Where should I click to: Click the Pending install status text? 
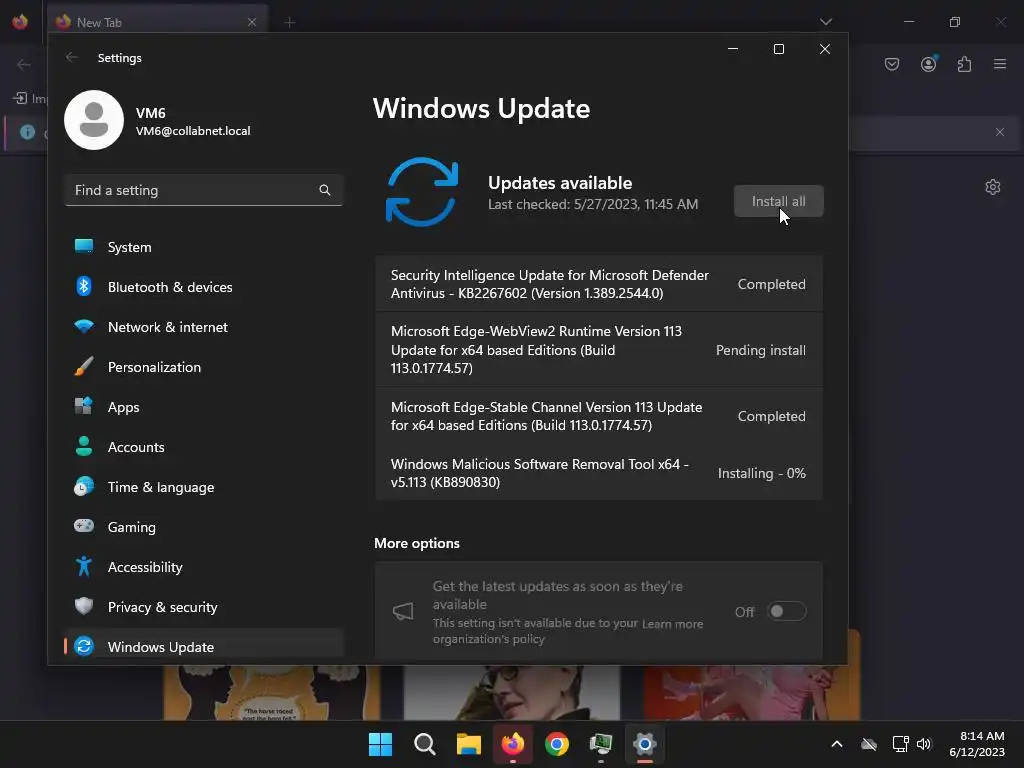pos(761,350)
